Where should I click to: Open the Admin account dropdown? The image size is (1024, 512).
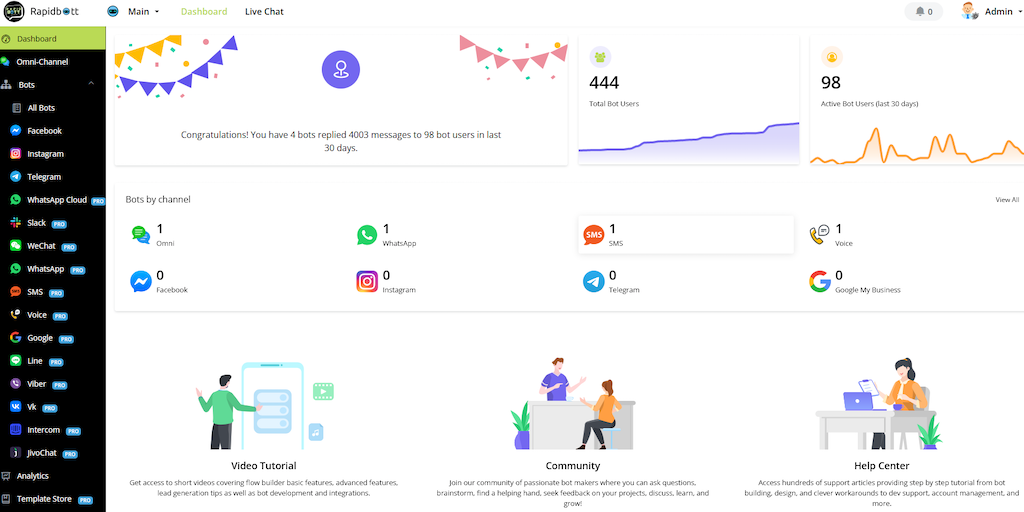pos(1002,12)
